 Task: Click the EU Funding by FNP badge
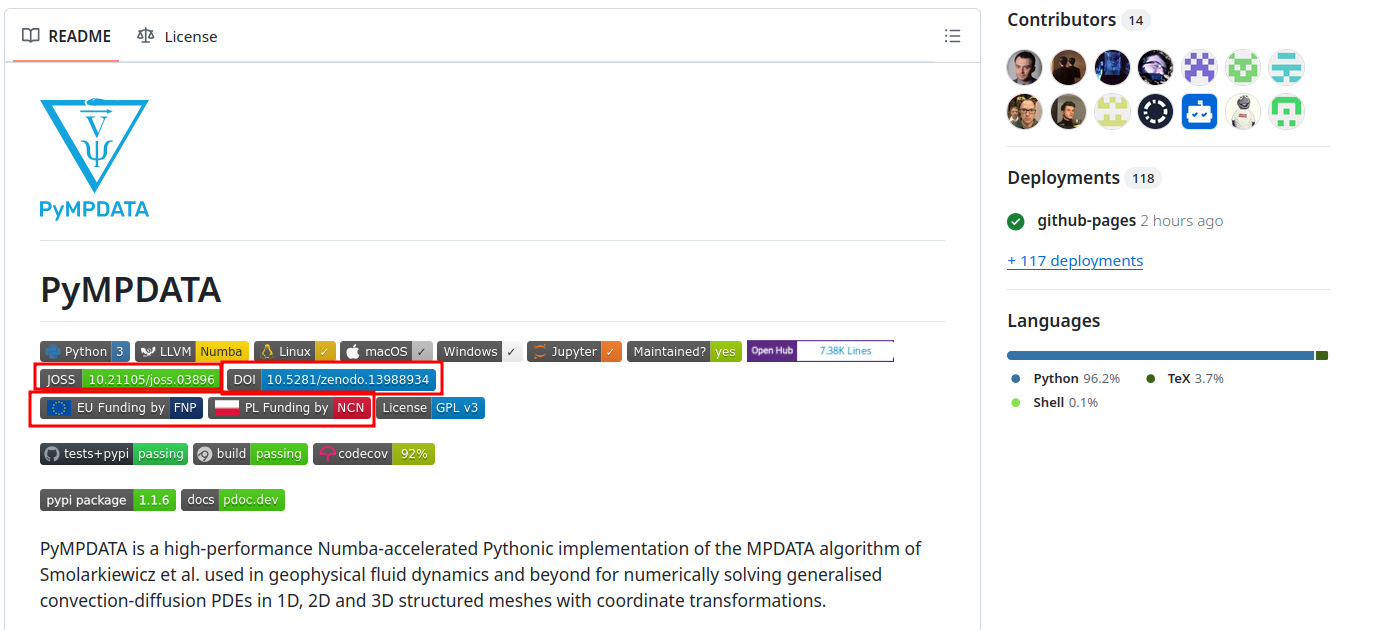point(121,408)
